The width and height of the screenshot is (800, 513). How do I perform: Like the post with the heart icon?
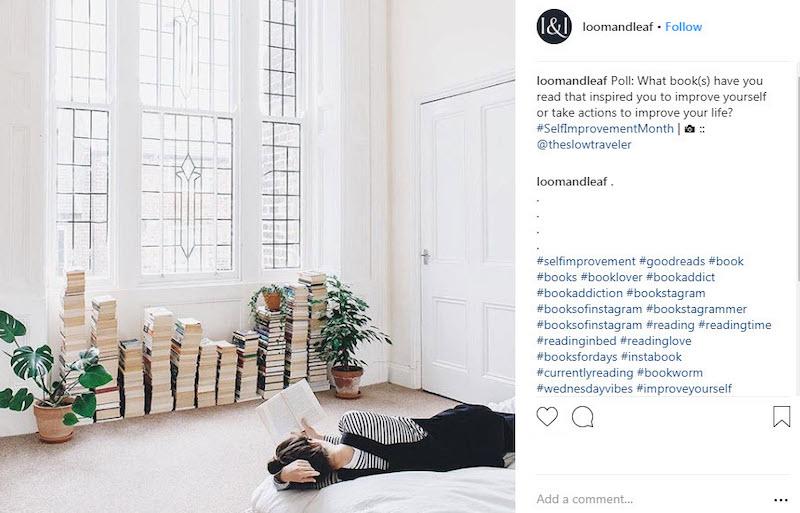click(x=547, y=417)
